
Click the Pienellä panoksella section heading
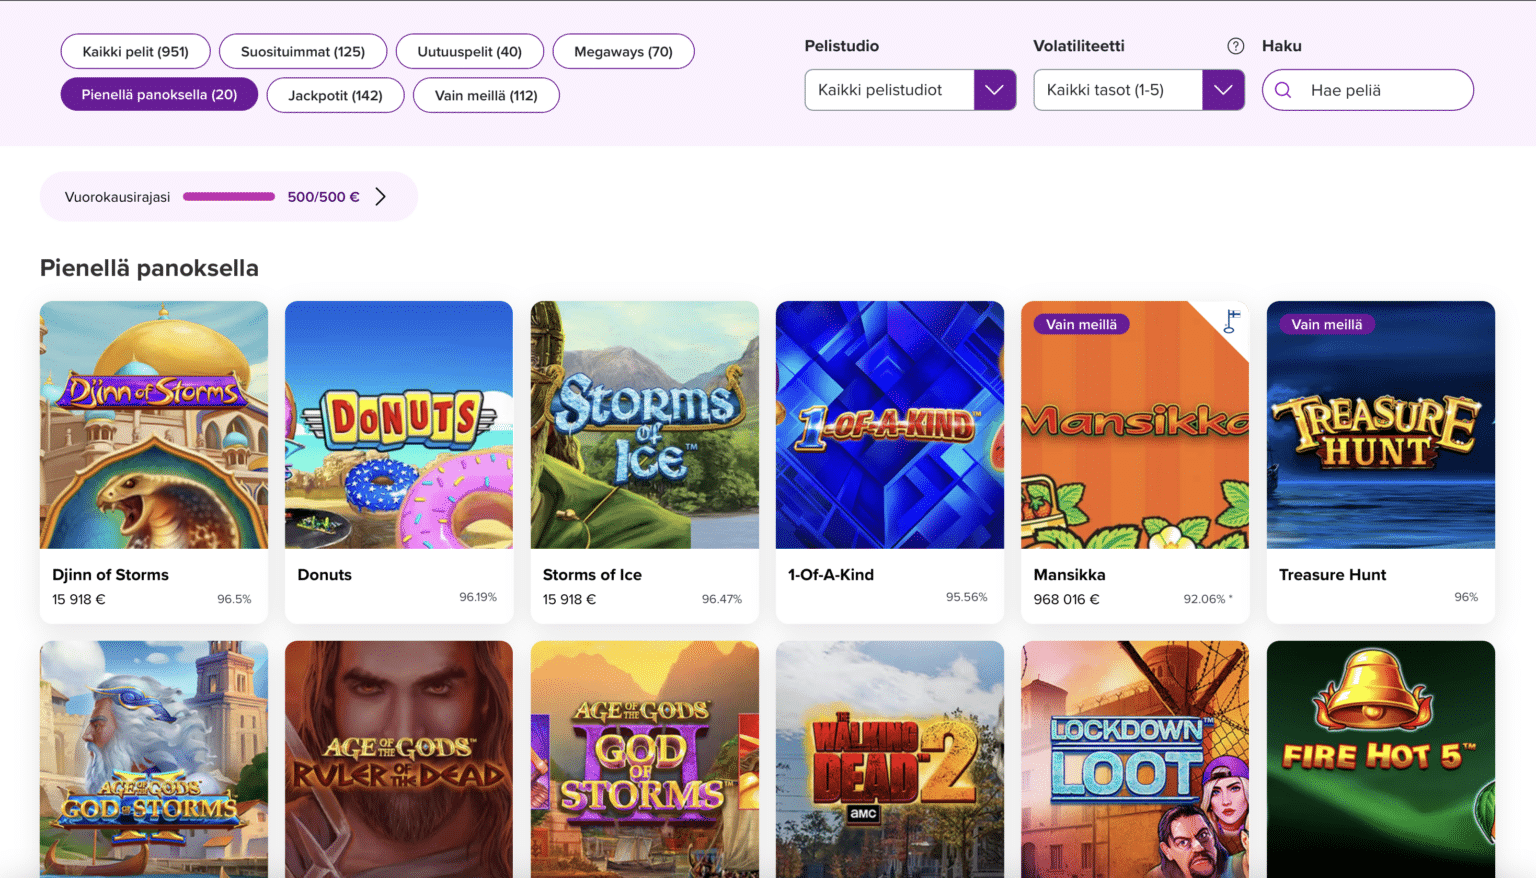point(149,268)
